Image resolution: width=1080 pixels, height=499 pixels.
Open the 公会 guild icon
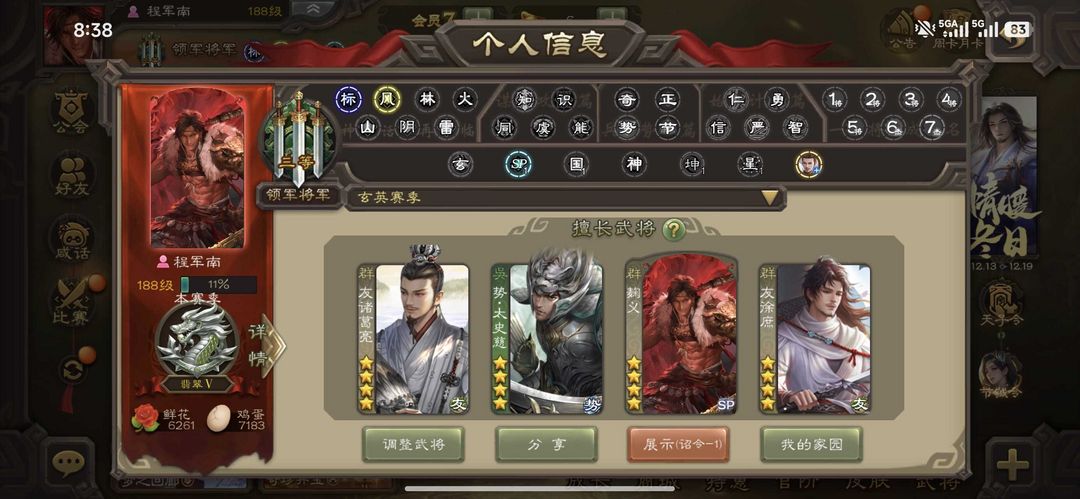point(72,114)
